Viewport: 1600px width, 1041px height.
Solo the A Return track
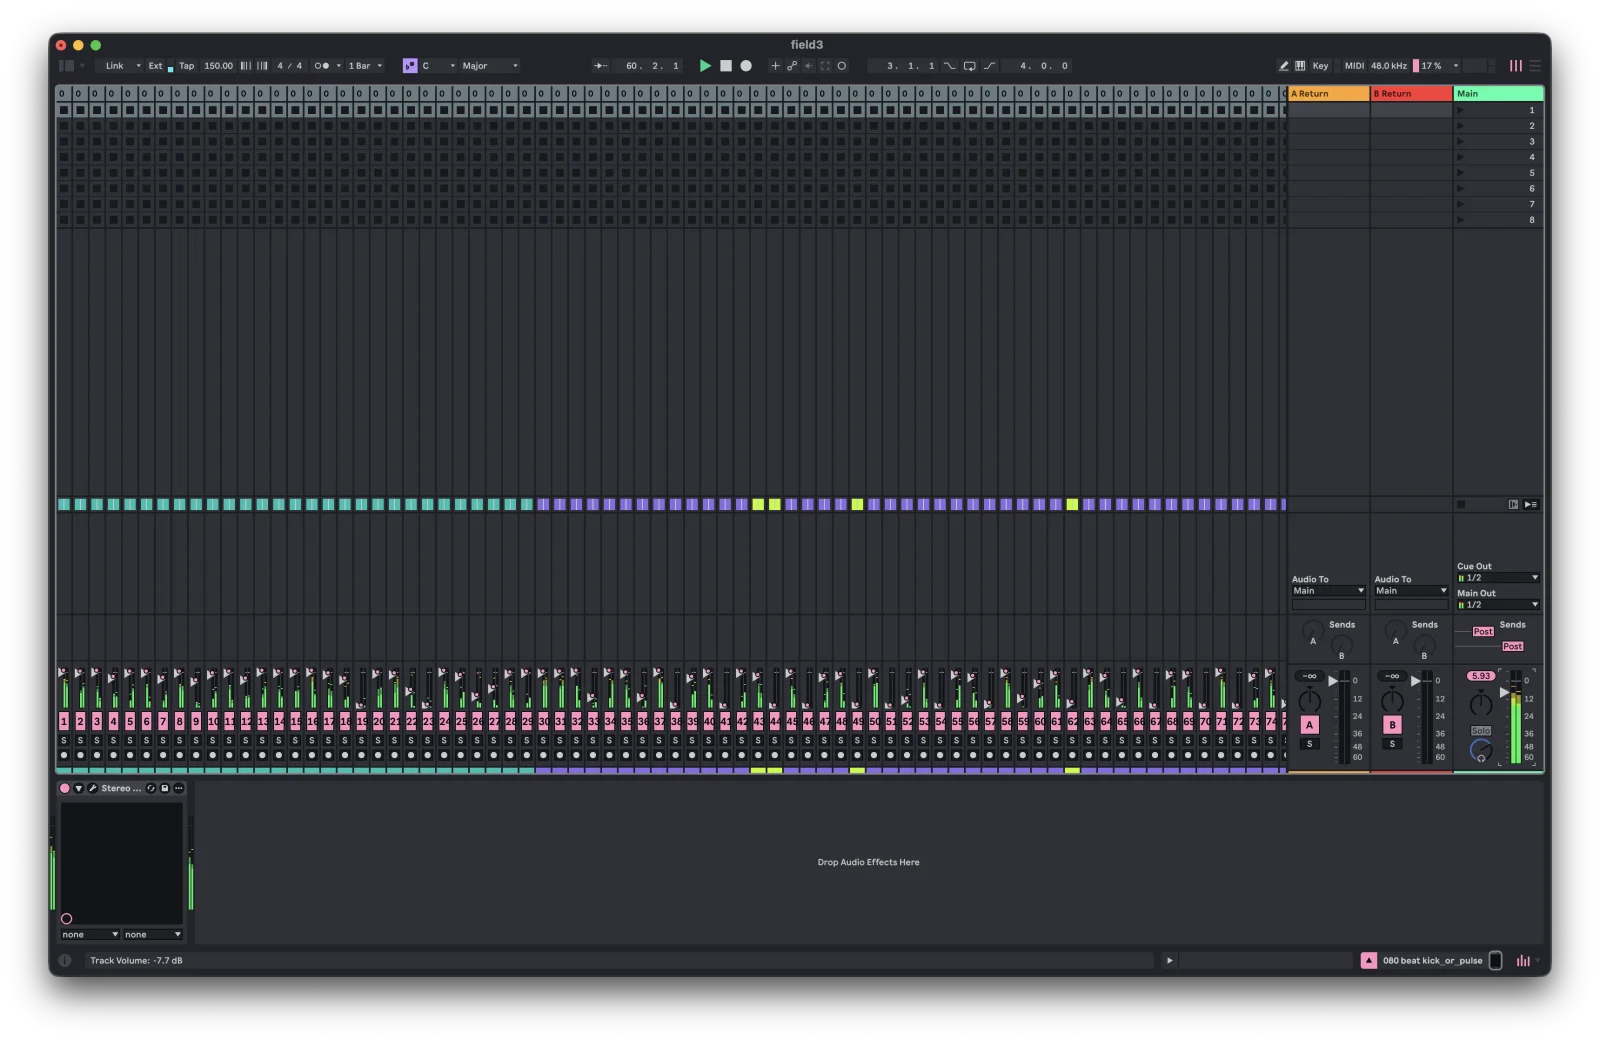point(1309,745)
